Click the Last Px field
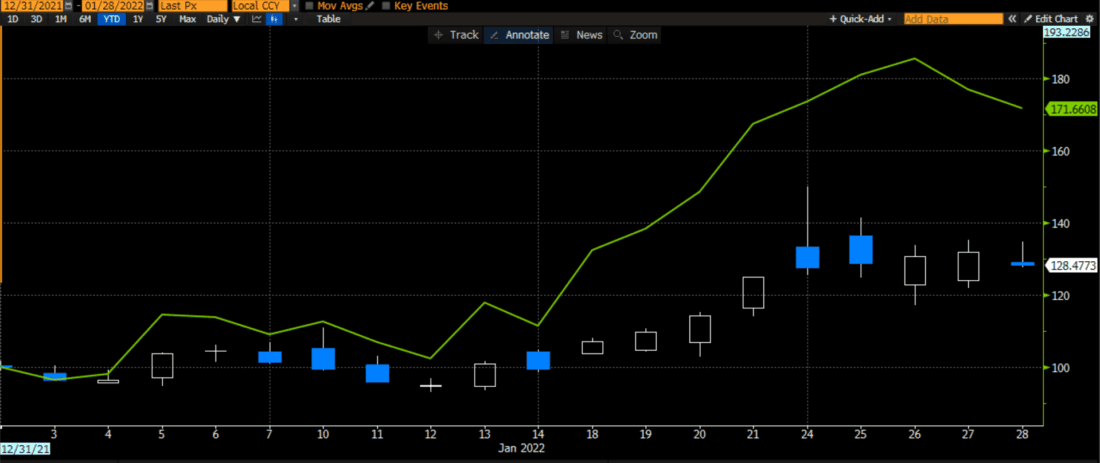The height and width of the screenshot is (463, 1100). (x=192, y=6)
